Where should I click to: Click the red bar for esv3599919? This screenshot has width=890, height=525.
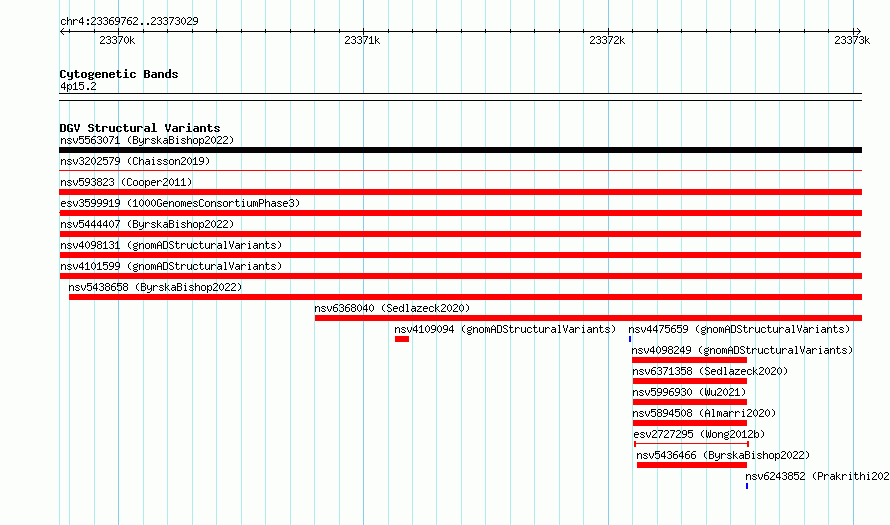(x=460, y=213)
